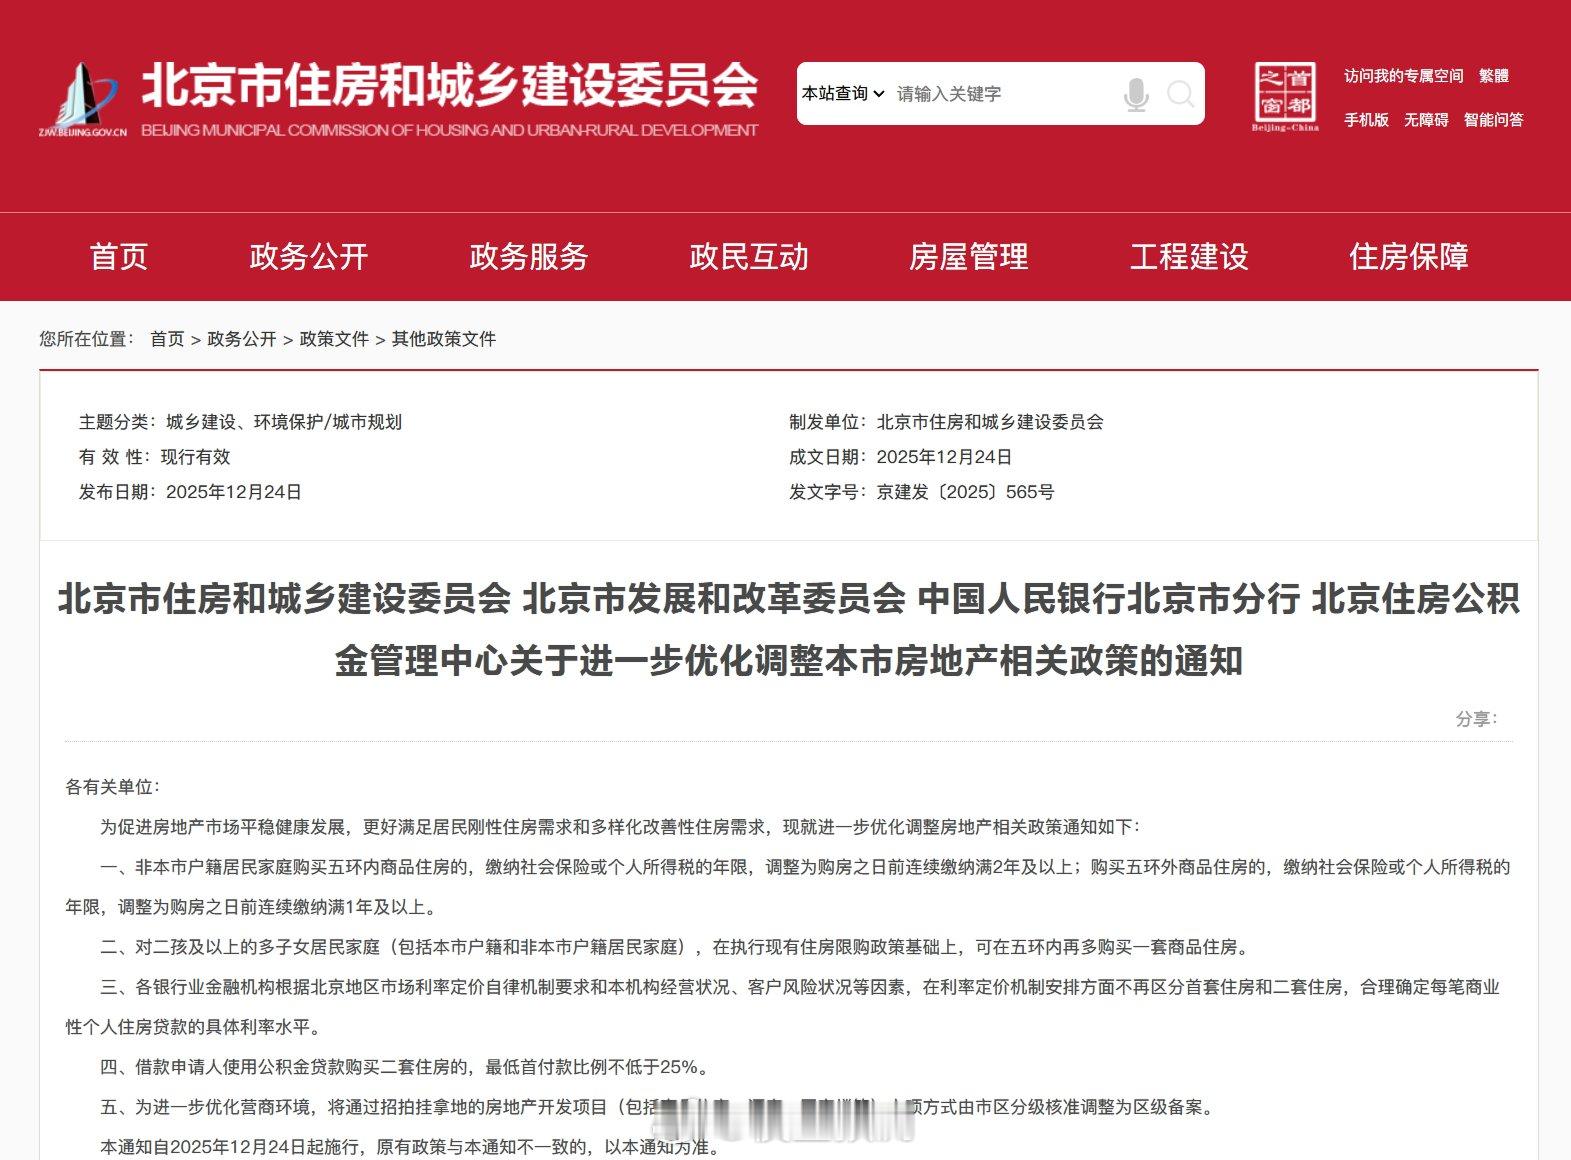Click the paragraph starting 为促进房地产市场平稳健康发展

(x=620, y=827)
